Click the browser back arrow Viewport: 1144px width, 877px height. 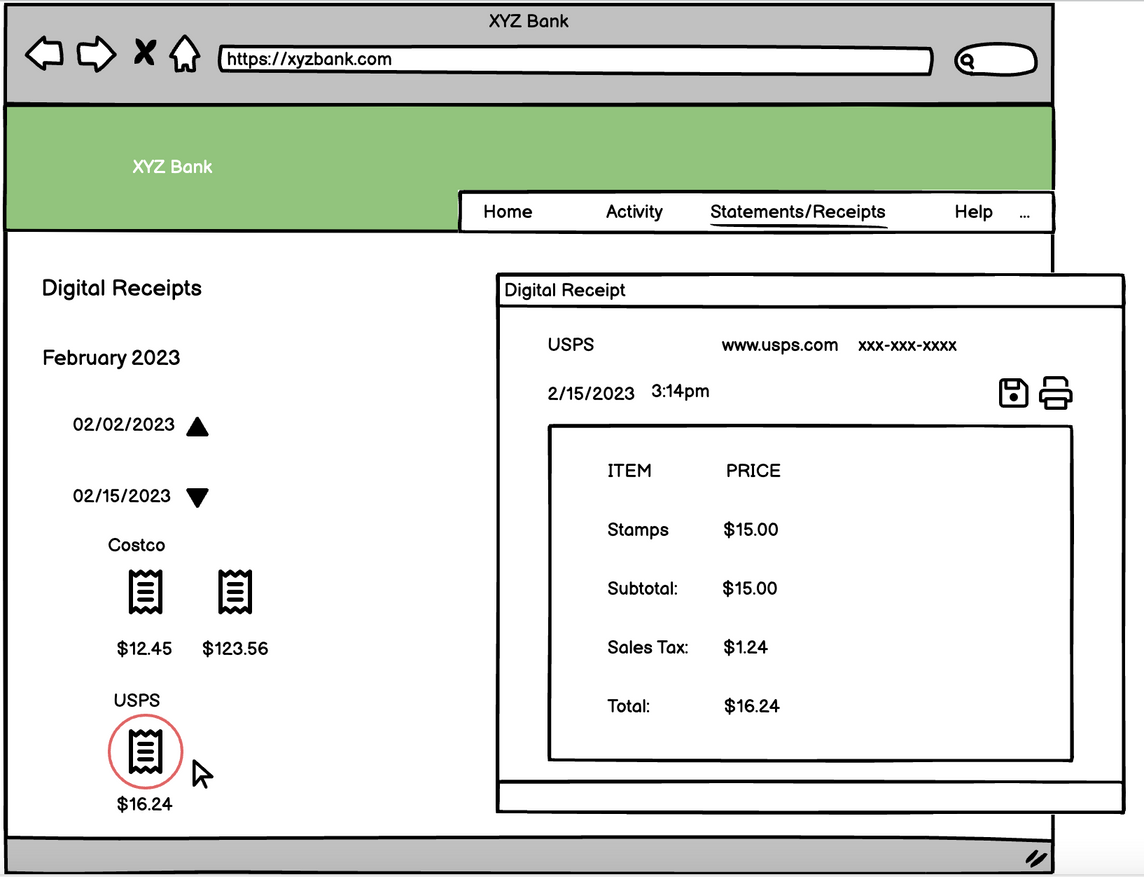coord(44,54)
